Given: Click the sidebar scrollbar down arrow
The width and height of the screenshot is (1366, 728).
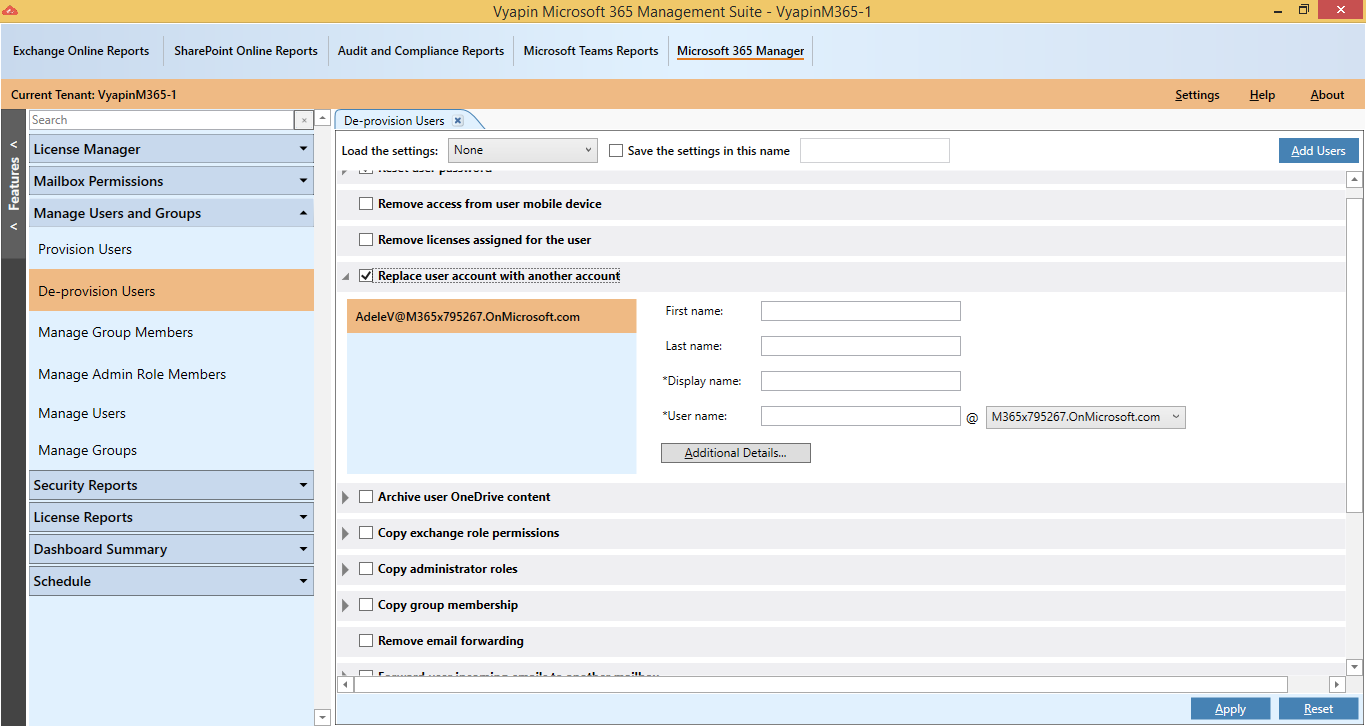Looking at the screenshot, I should (322, 717).
